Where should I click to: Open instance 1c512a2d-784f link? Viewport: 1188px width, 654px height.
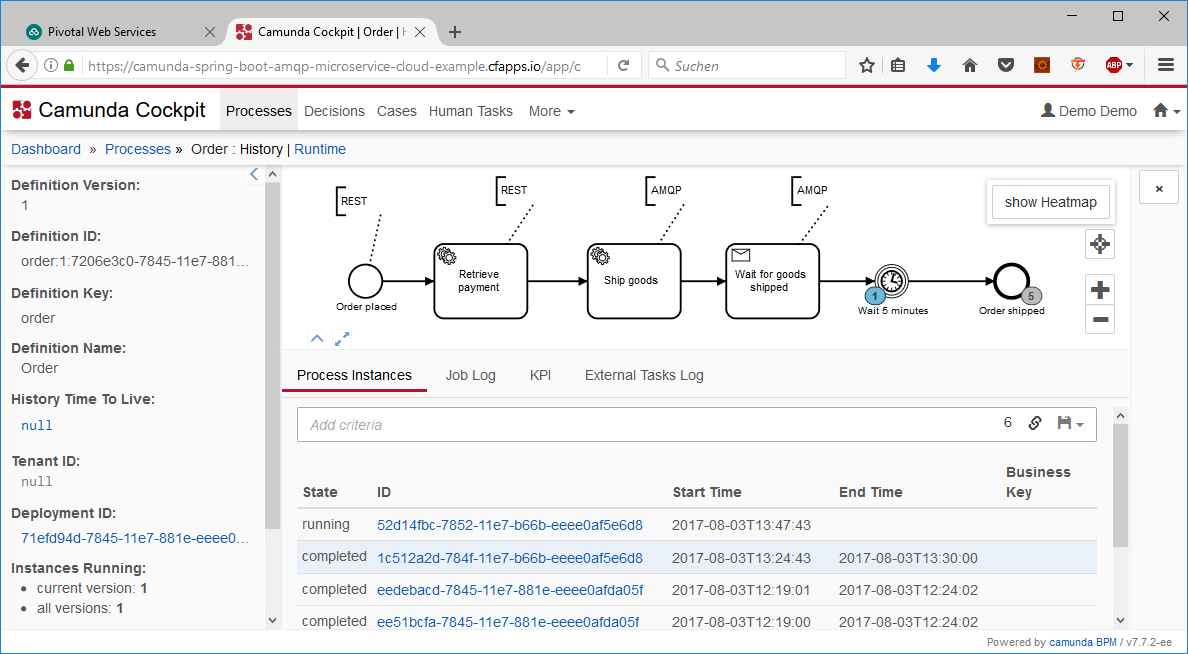tap(510, 559)
